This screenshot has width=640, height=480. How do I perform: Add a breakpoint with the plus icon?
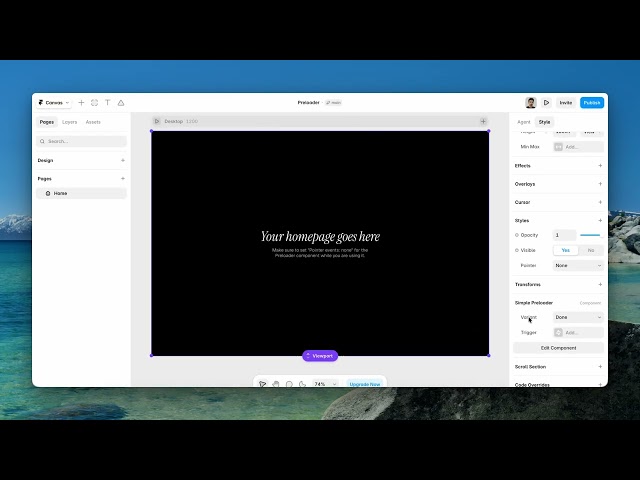[x=483, y=121]
